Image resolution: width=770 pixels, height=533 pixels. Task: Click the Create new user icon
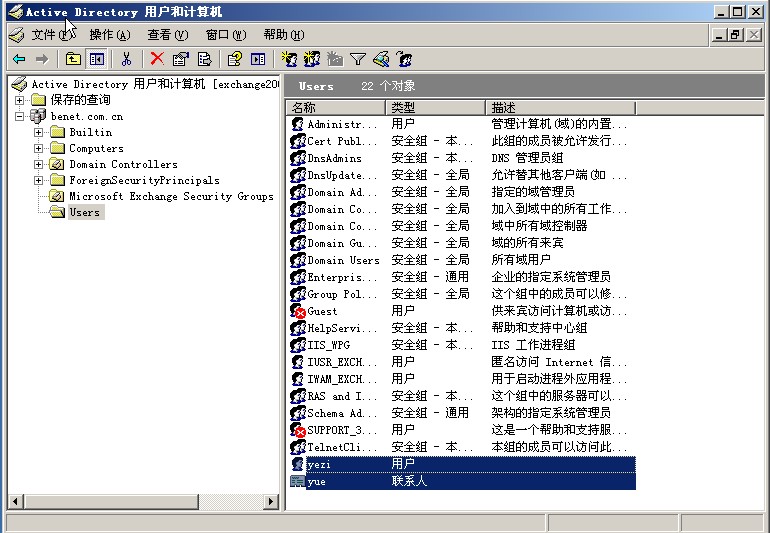click(x=289, y=59)
